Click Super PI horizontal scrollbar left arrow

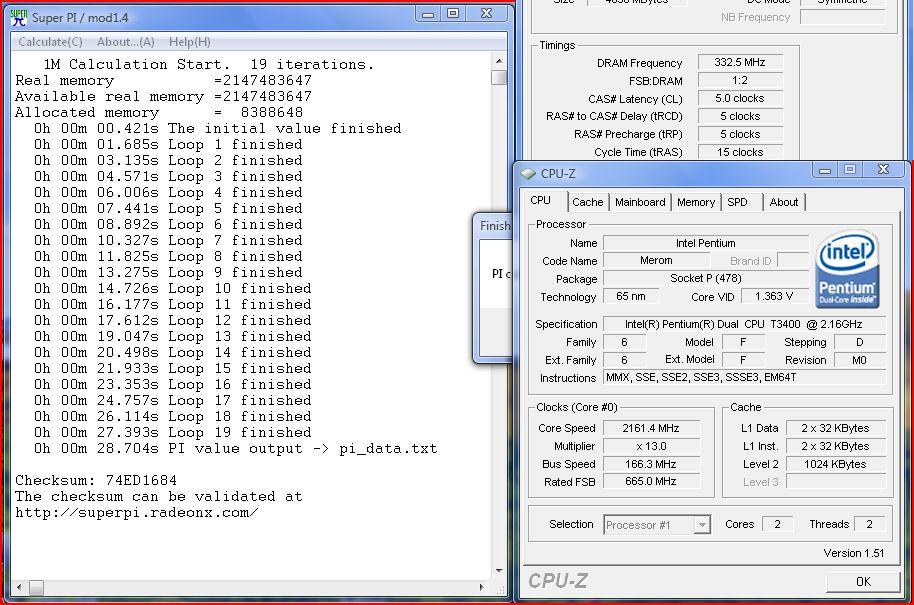pos(19,588)
